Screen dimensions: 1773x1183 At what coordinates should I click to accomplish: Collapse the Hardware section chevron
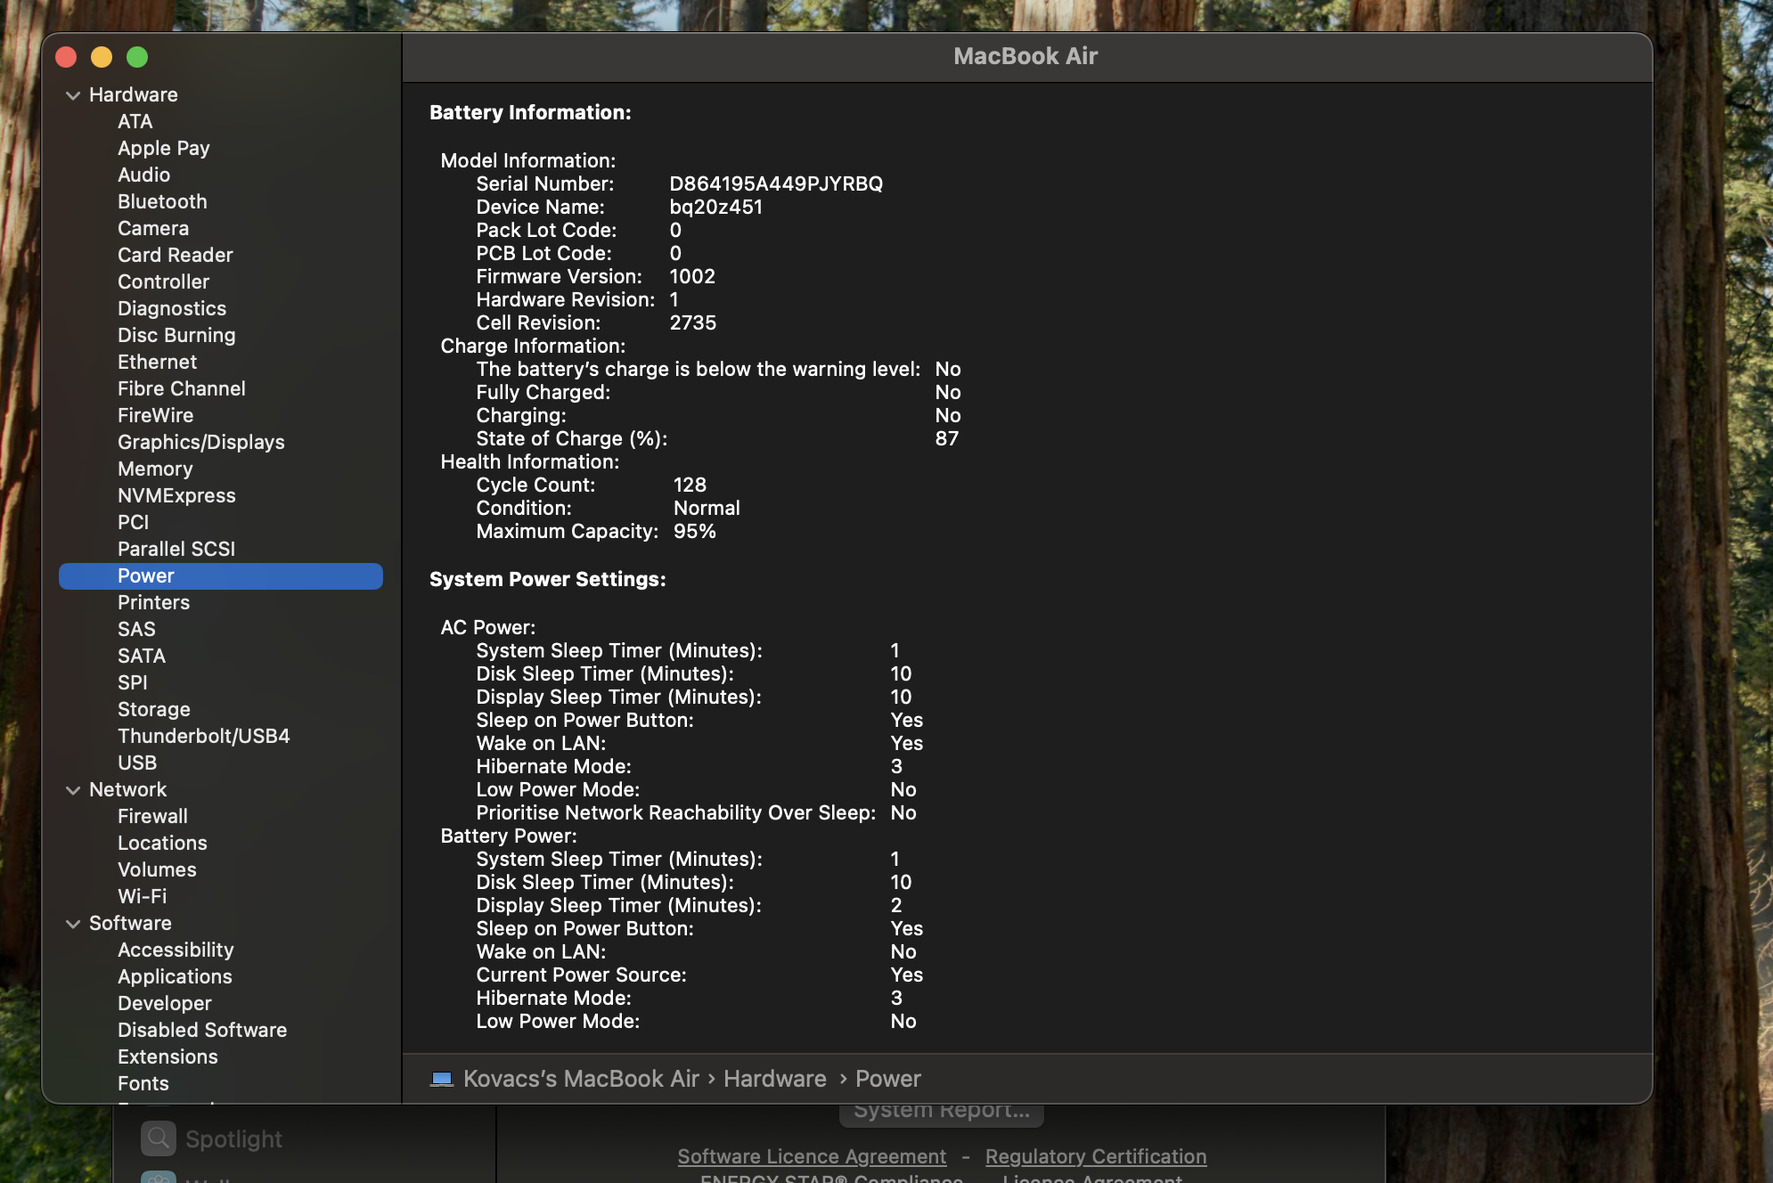pyautogui.click(x=73, y=95)
